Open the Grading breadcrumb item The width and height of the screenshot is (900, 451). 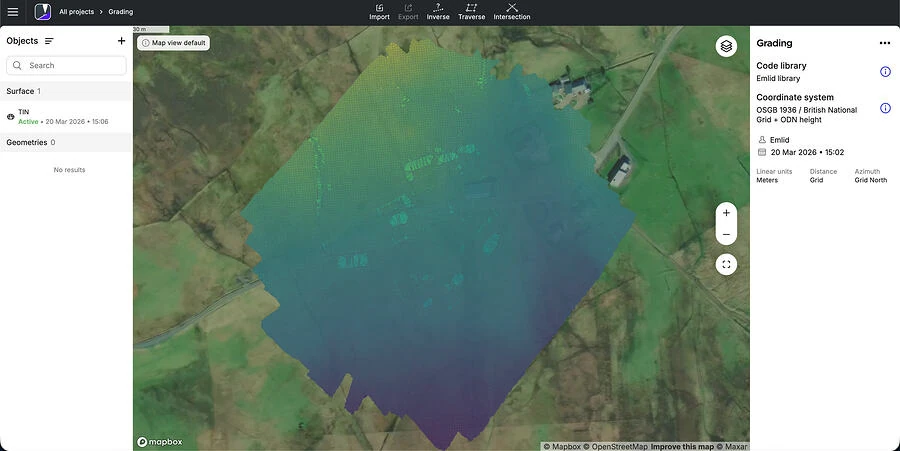(x=121, y=11)
